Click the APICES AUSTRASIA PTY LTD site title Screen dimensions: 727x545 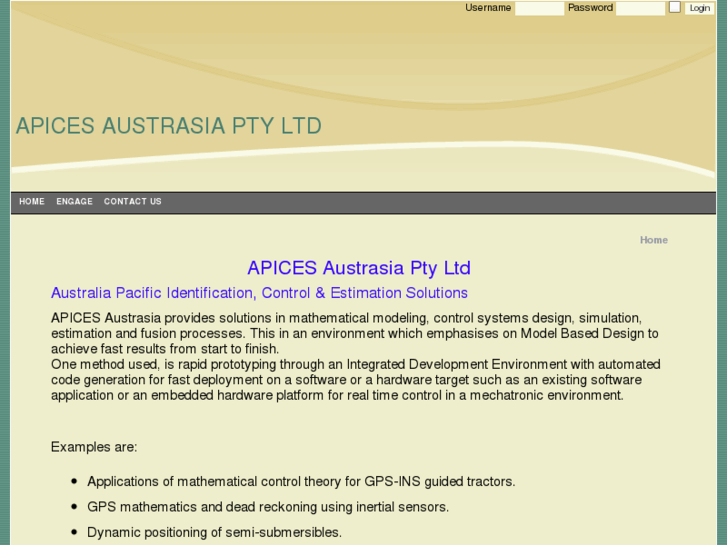(169, 126)
